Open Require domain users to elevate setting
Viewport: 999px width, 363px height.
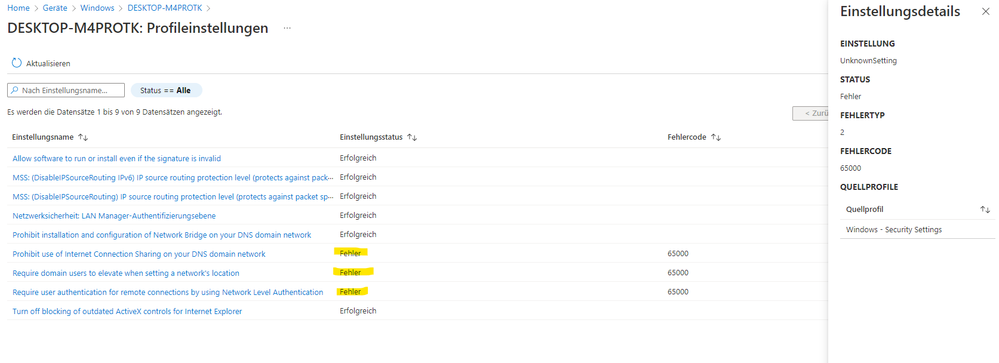(126, 273)
